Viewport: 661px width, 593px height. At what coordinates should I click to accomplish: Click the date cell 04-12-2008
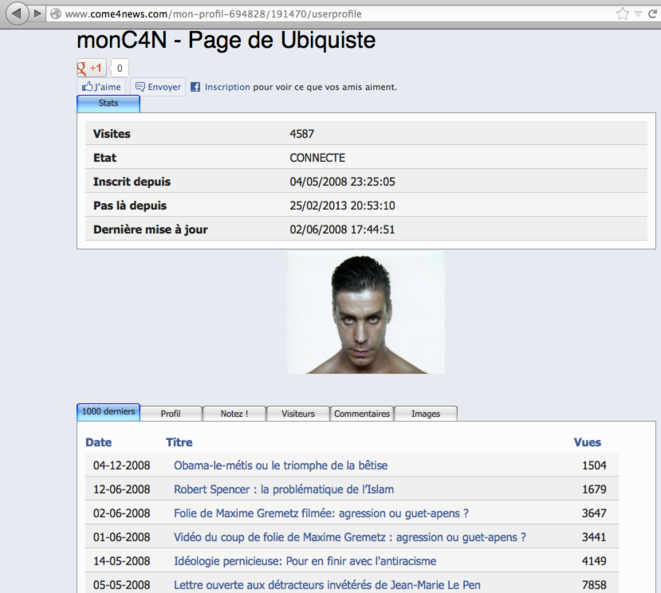(x=122, y=465)
